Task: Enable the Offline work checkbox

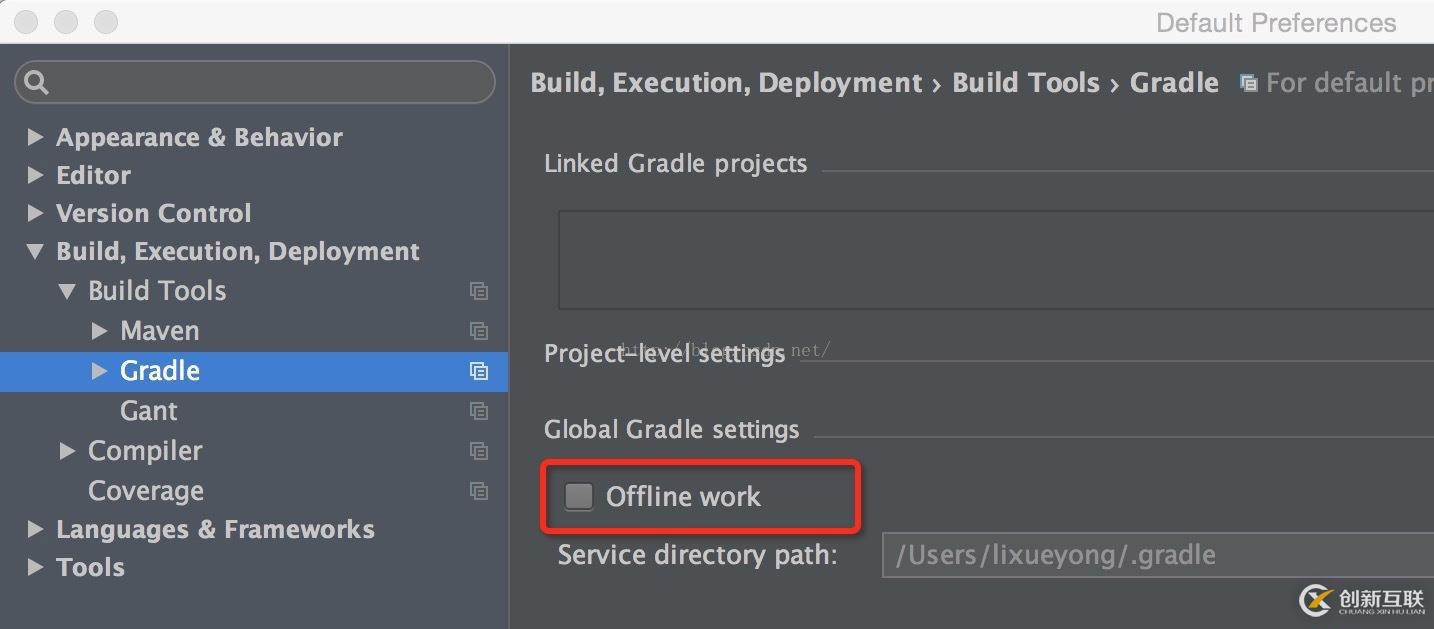Action: pos(579,496)
